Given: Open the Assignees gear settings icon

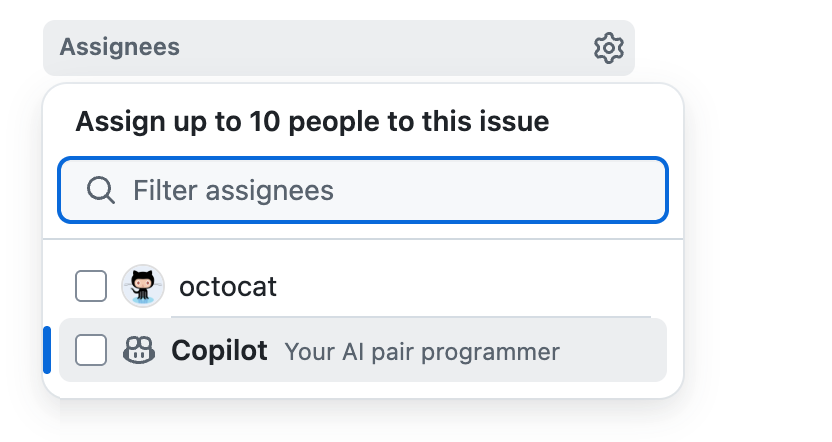Looking at the screenshot, I should [x=608, y=48].
